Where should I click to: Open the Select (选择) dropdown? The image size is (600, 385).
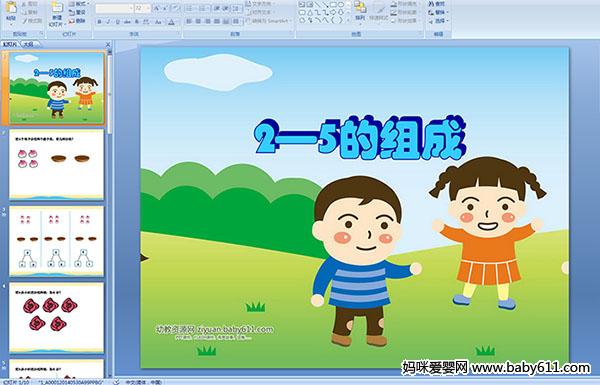click(x=438, y=21)
